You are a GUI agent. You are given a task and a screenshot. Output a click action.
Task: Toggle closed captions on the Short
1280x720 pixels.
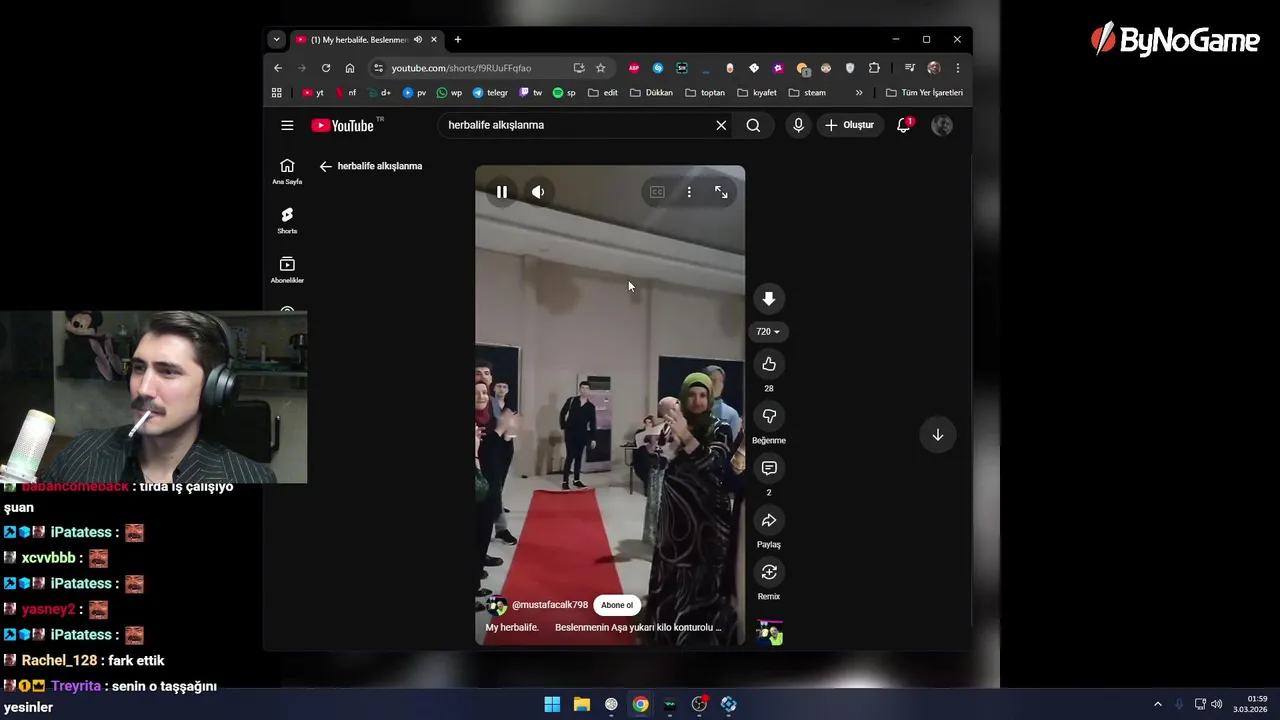[x=657, y=192]
